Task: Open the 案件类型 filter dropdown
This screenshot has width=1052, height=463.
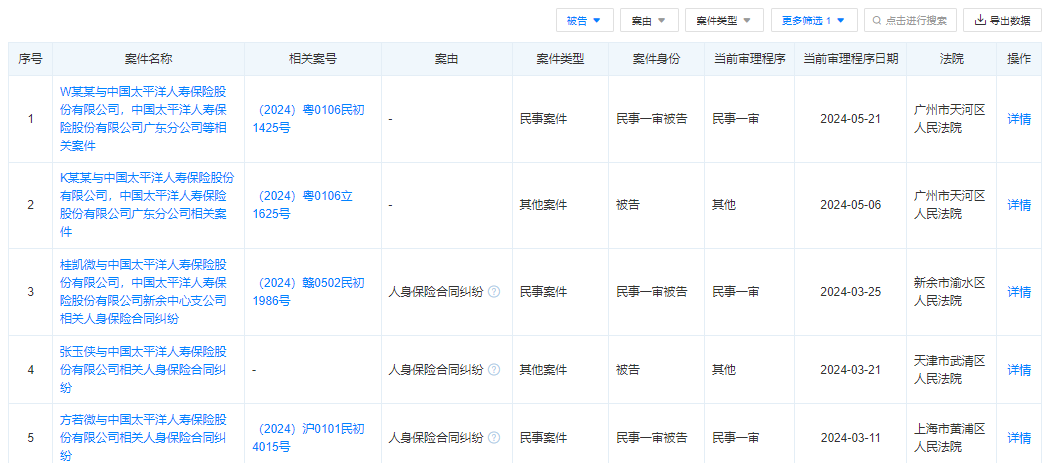Action: pos(724,20)
